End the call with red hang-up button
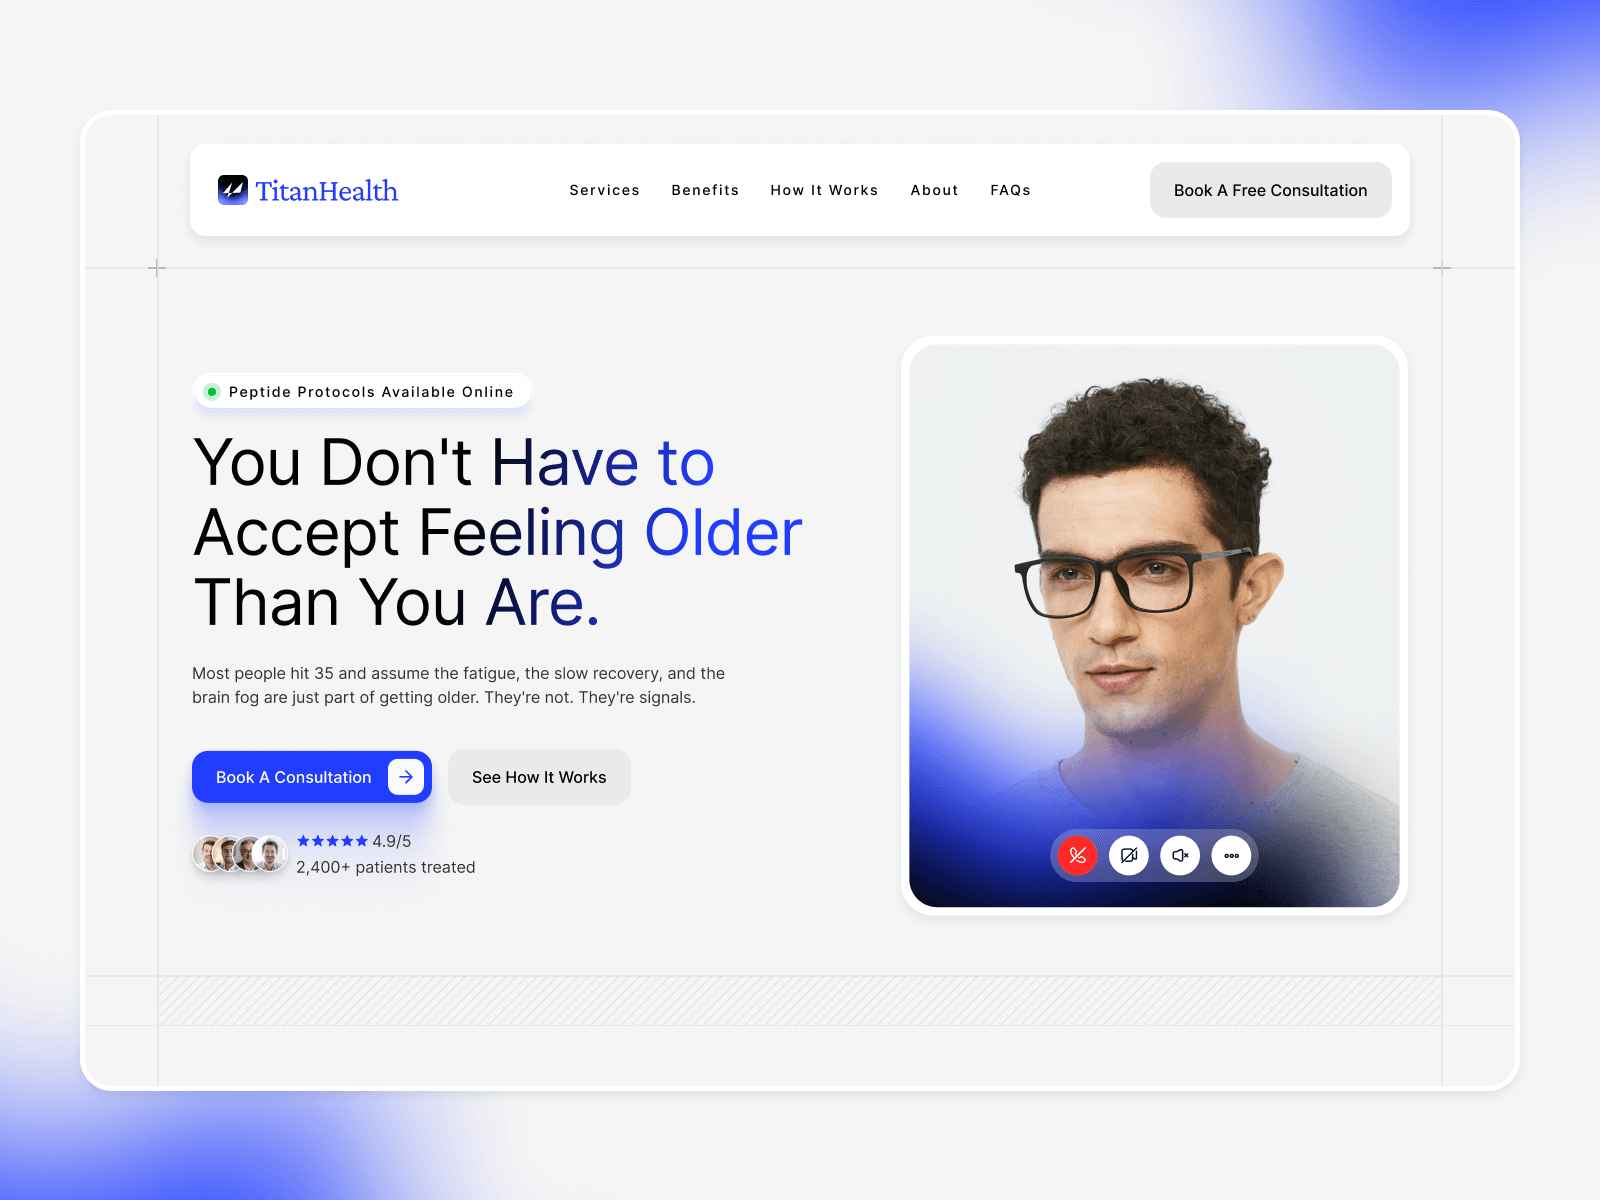The width and height of the screenshot is (1600, 1200). pyautogui.click(x=1077, y=855)
